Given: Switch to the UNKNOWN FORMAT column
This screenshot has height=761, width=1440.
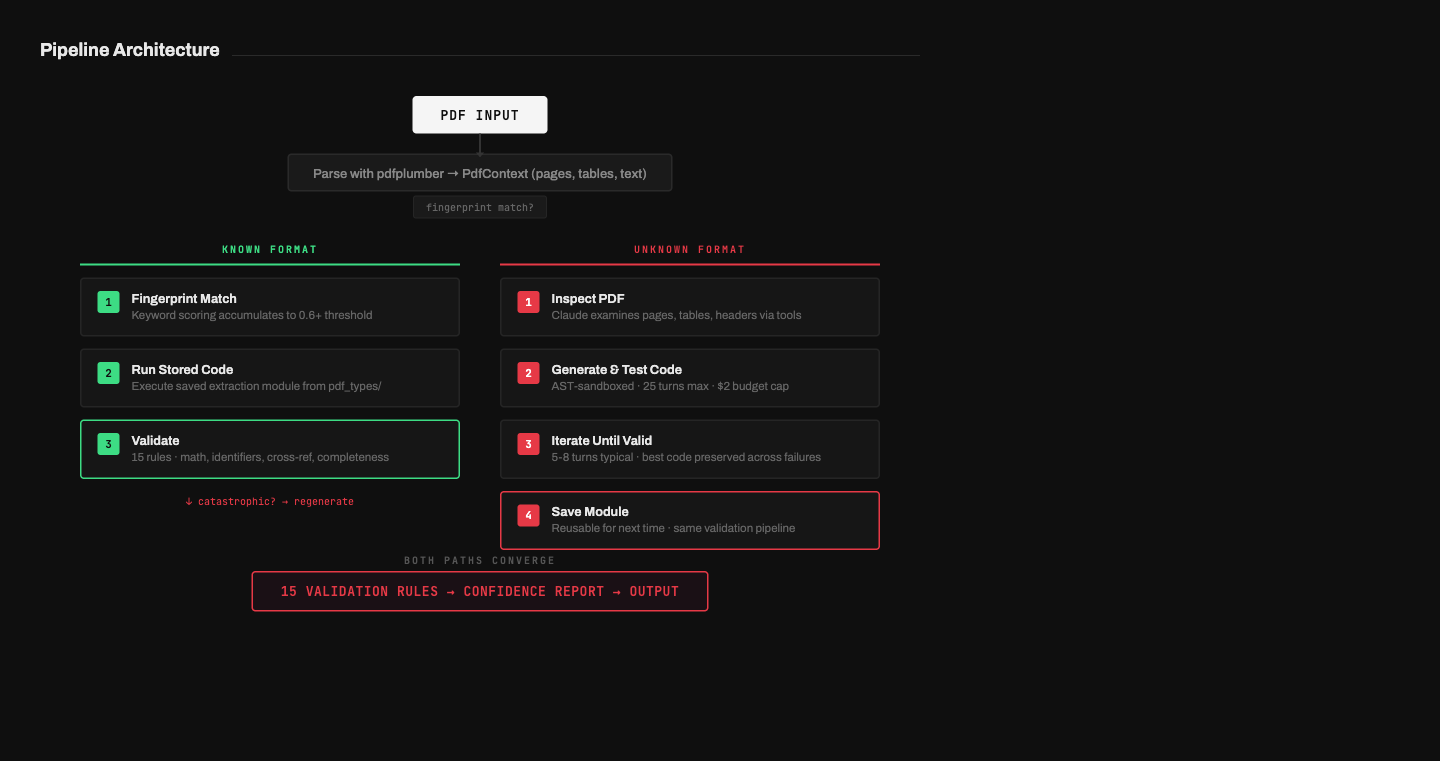Looking at the screenshot, I should (x=689, y=249).
